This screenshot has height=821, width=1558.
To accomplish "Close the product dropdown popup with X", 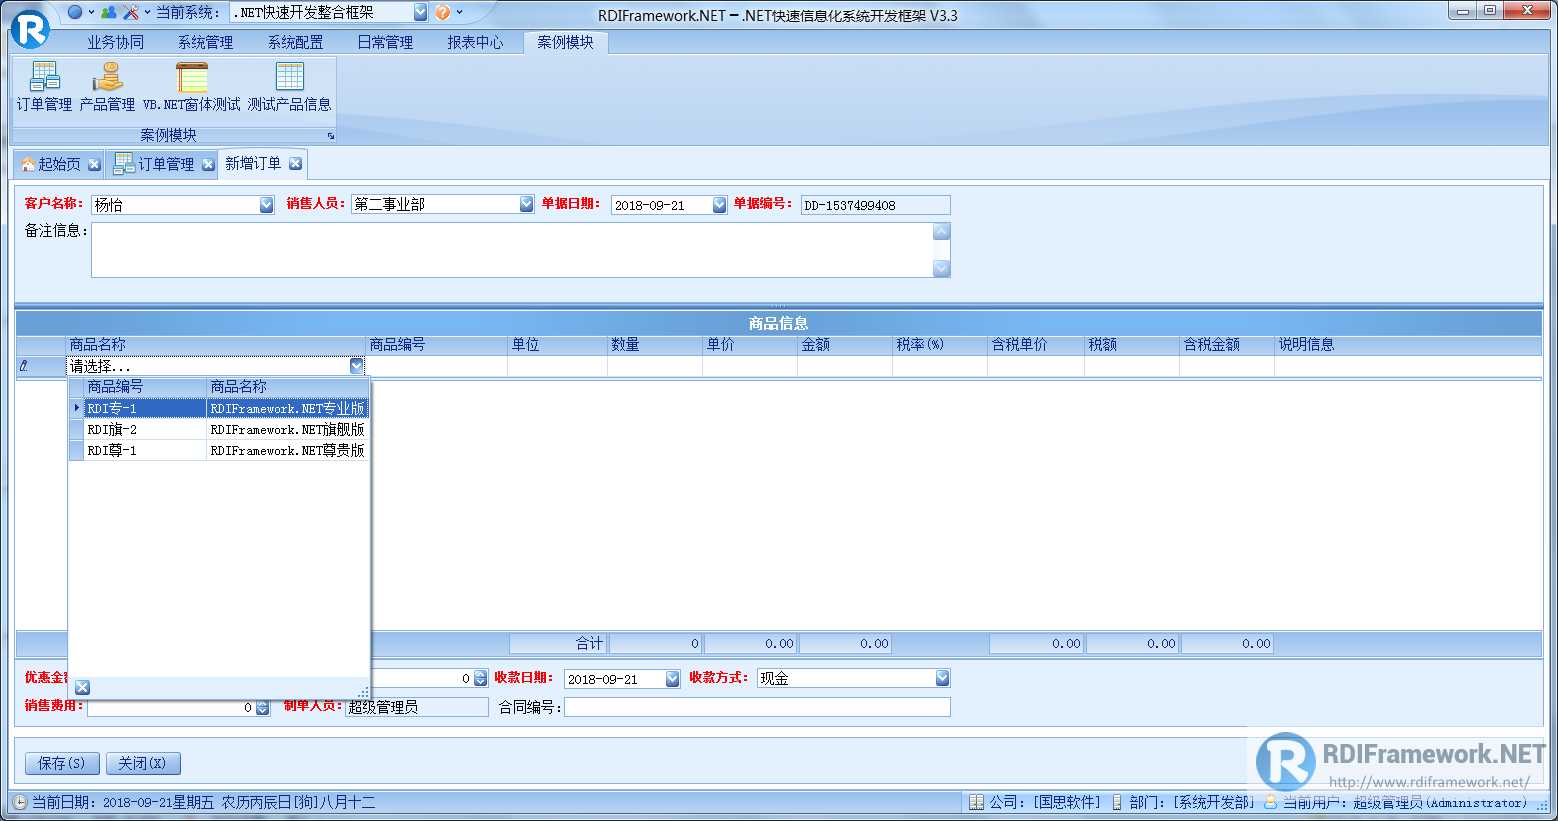I will click(x=83, y=687).
